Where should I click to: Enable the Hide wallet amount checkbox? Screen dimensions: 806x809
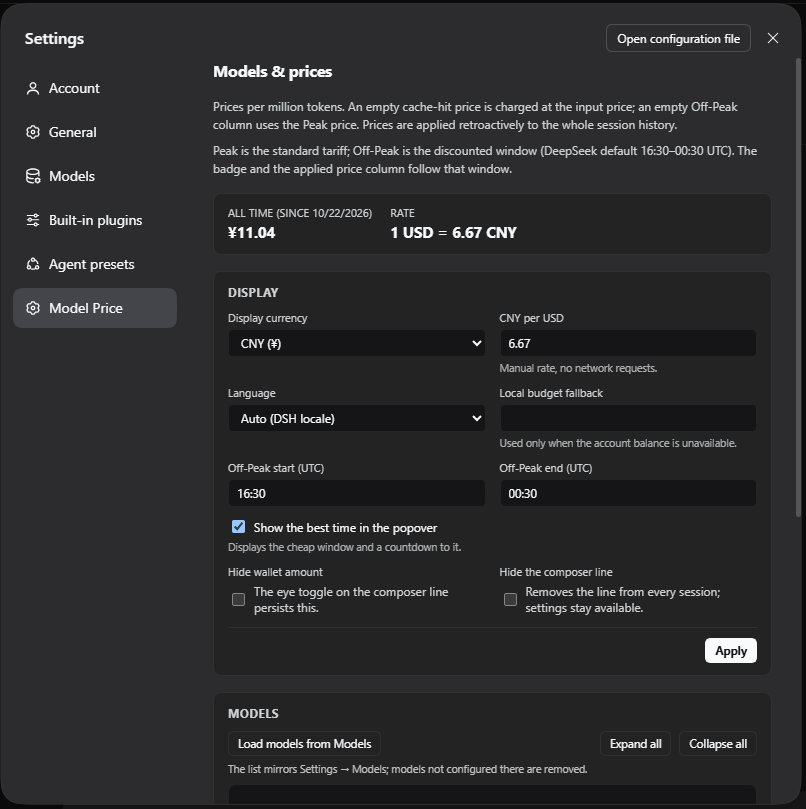238,599
